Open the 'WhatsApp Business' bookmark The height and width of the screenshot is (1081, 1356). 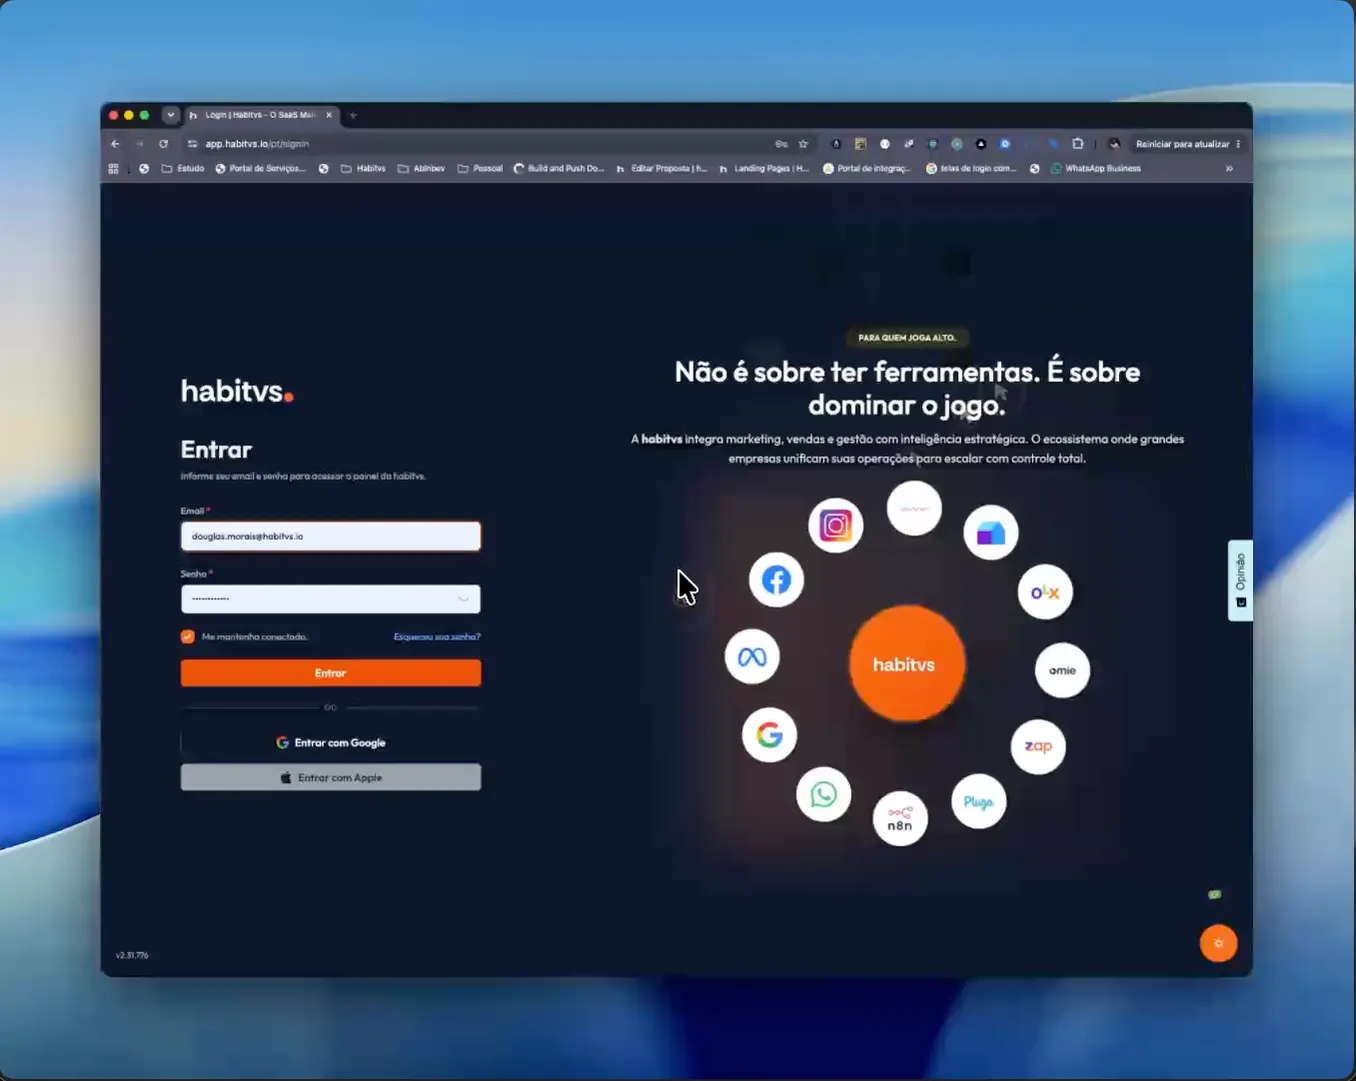[x=1096, y=169]
